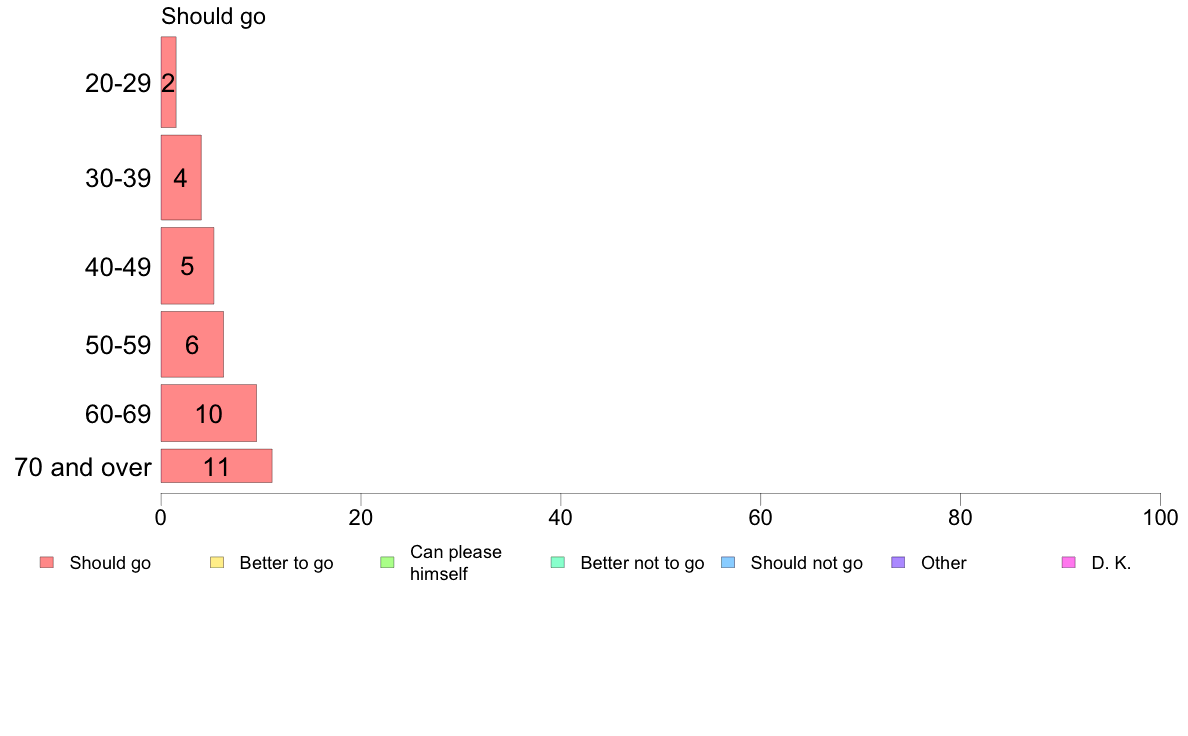Viewport: 1188px width, 736px height.
Task: Click the blue Should not go swatch
Action: (x=728, y=562)
